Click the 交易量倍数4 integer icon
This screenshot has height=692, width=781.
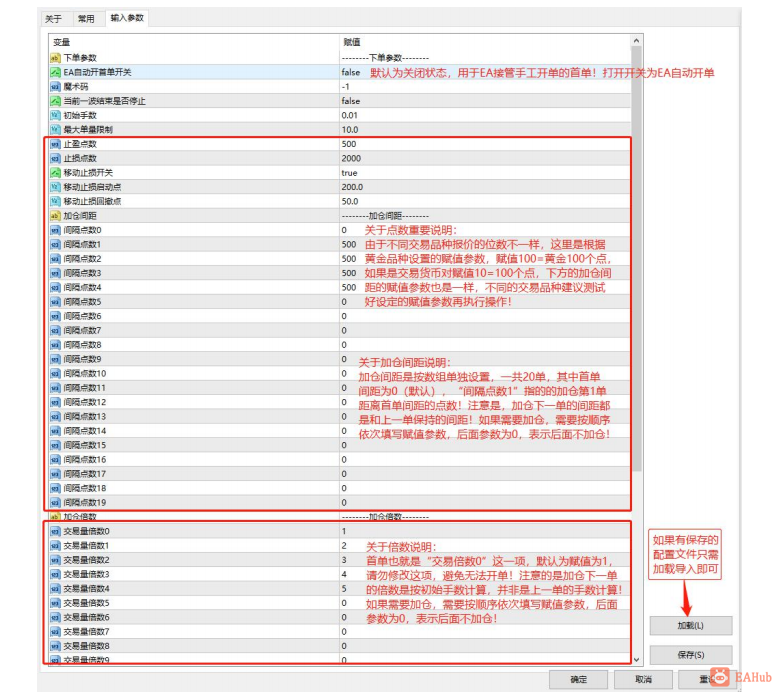coord(55,589)
